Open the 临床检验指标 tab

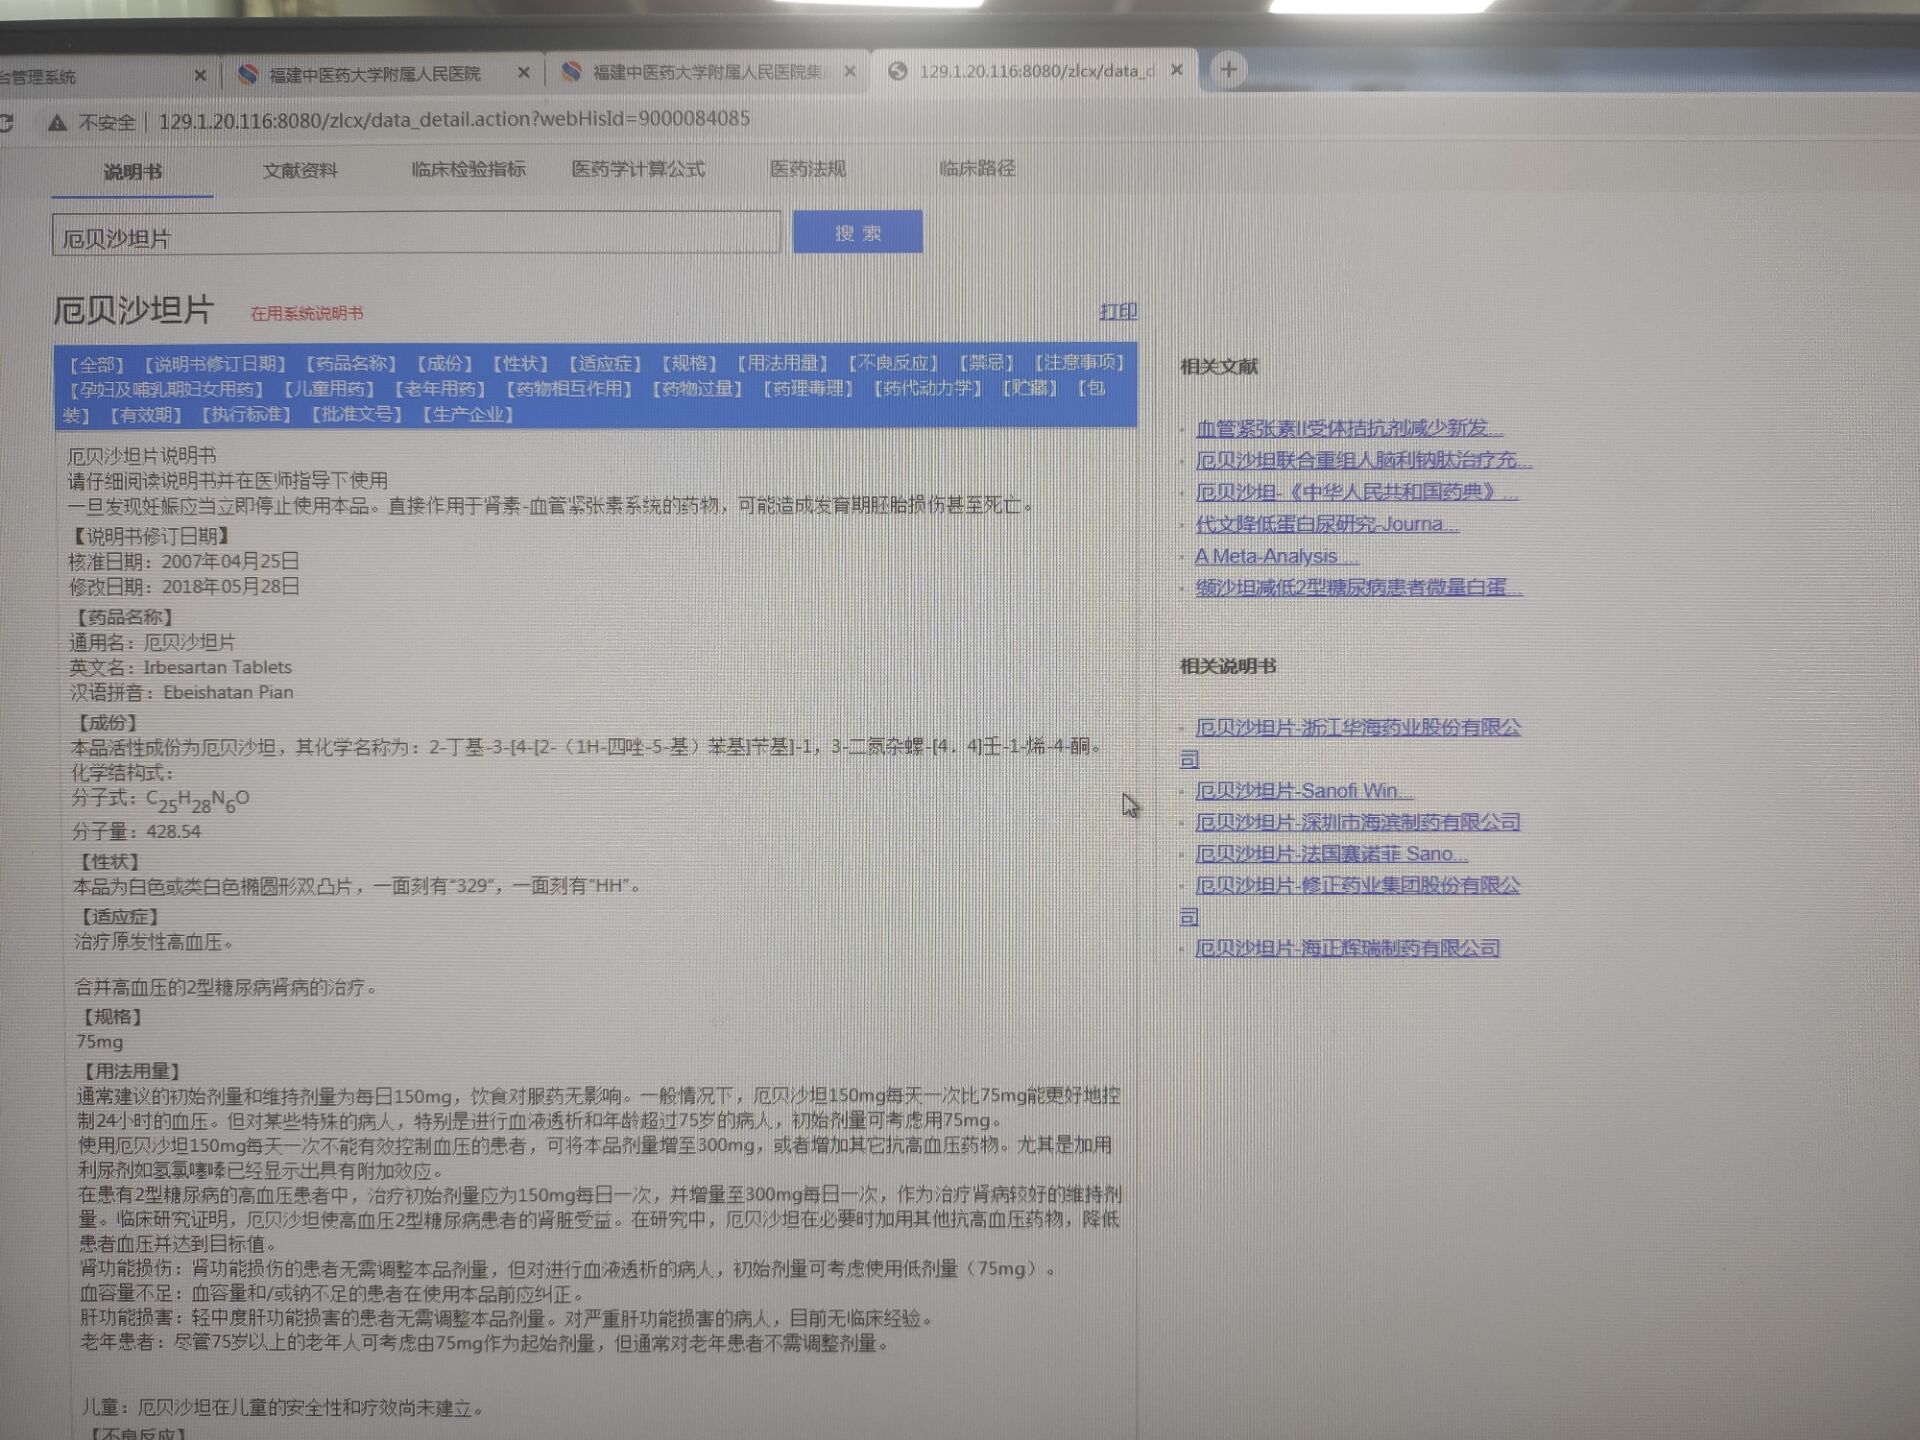tap(468, 169)
